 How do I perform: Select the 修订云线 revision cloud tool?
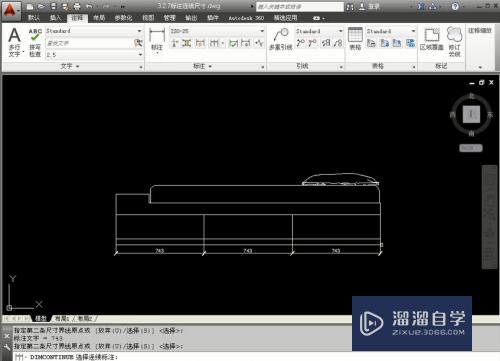(x=454, y=42)
